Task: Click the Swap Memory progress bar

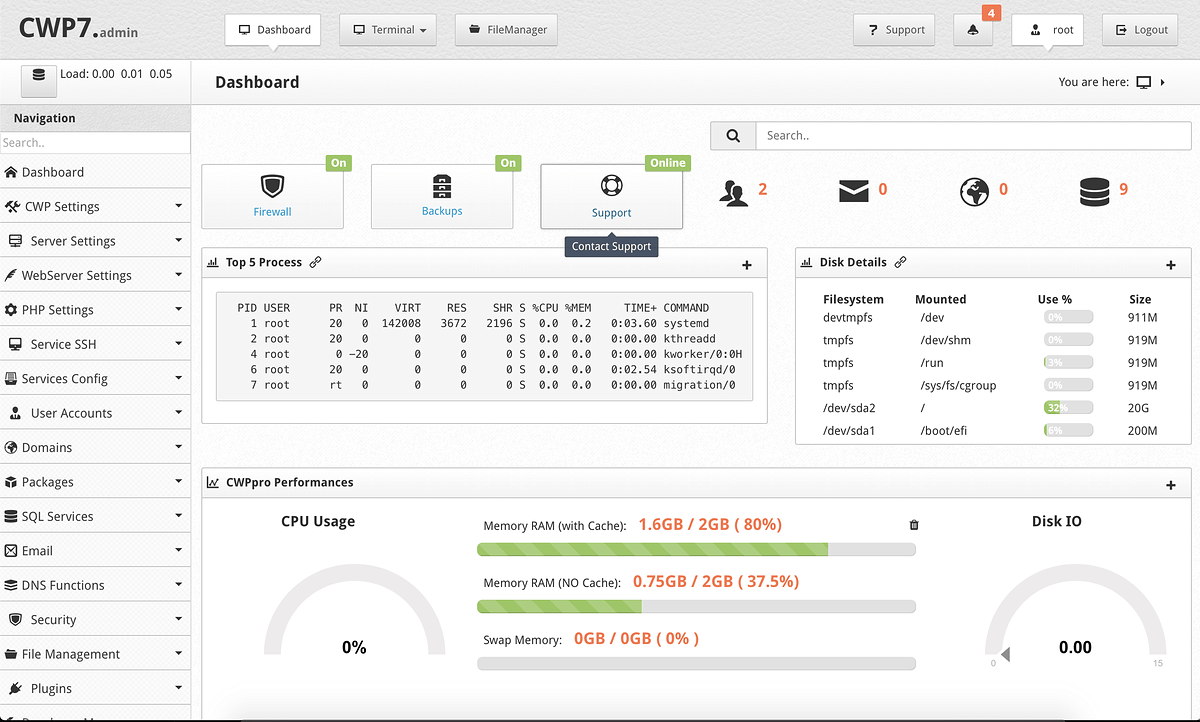Action: 696,663
